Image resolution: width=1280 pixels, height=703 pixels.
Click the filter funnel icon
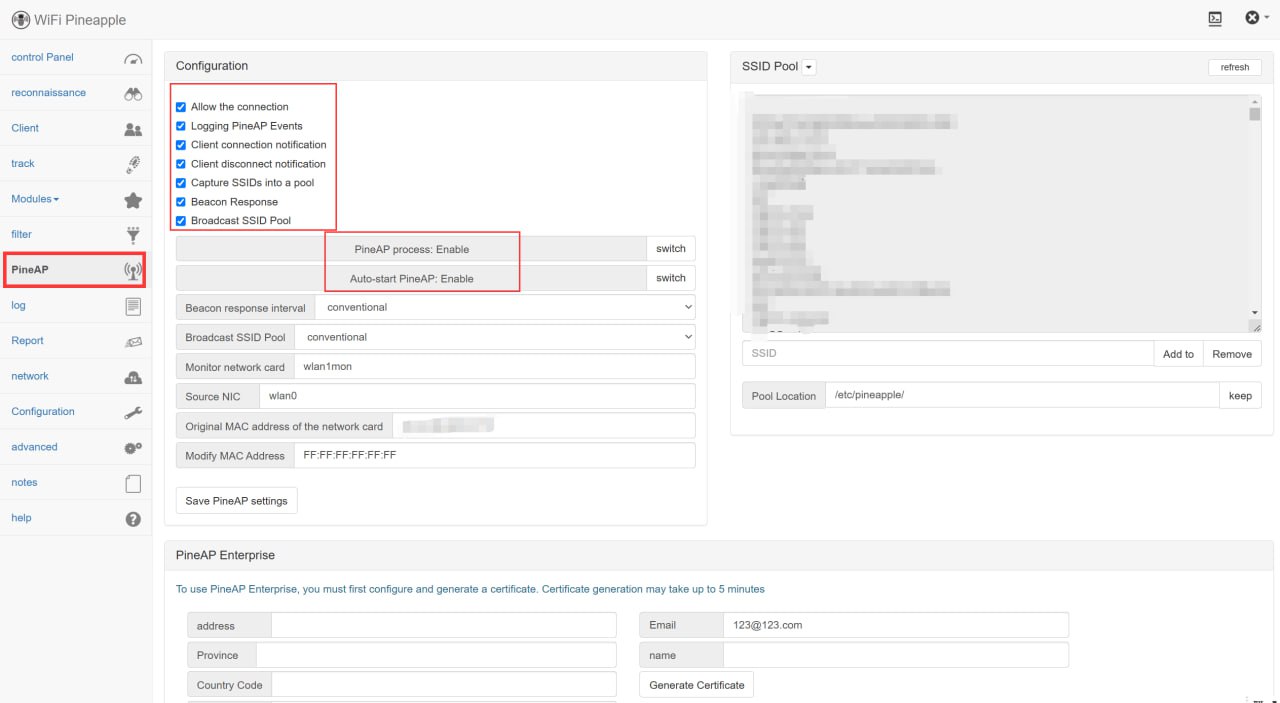click(133, 235)
